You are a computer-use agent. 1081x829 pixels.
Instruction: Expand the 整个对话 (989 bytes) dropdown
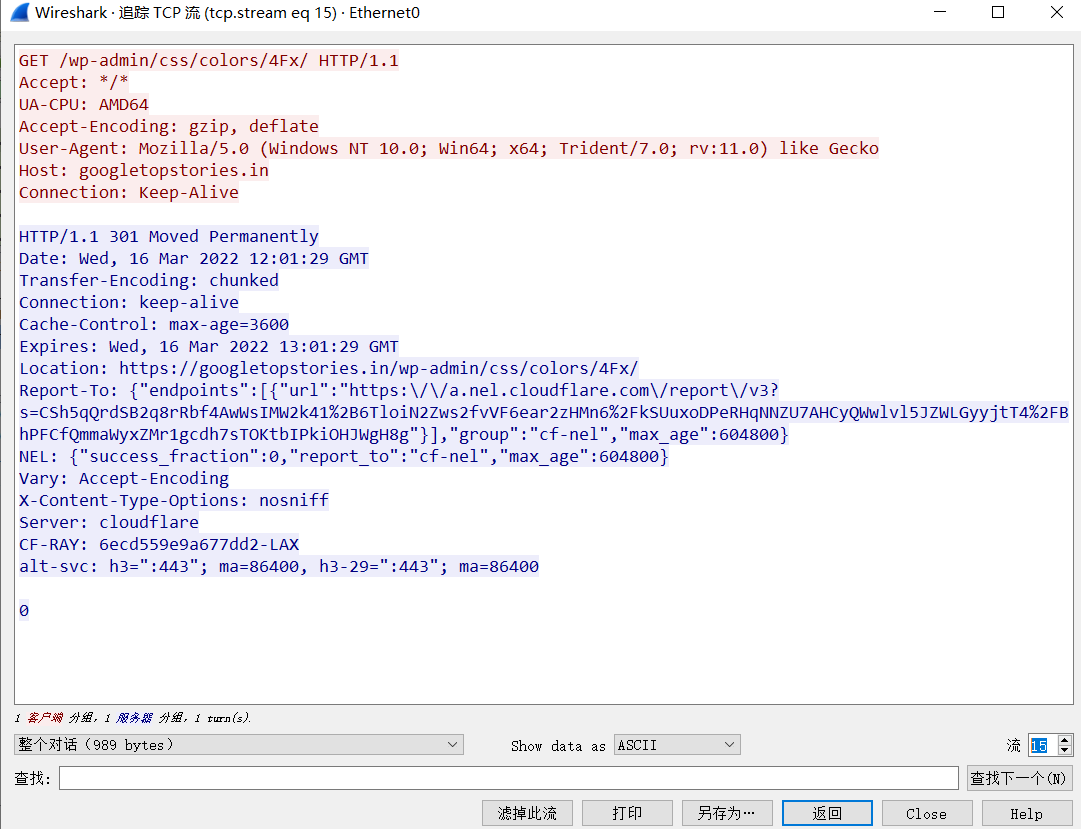[238, 745]
